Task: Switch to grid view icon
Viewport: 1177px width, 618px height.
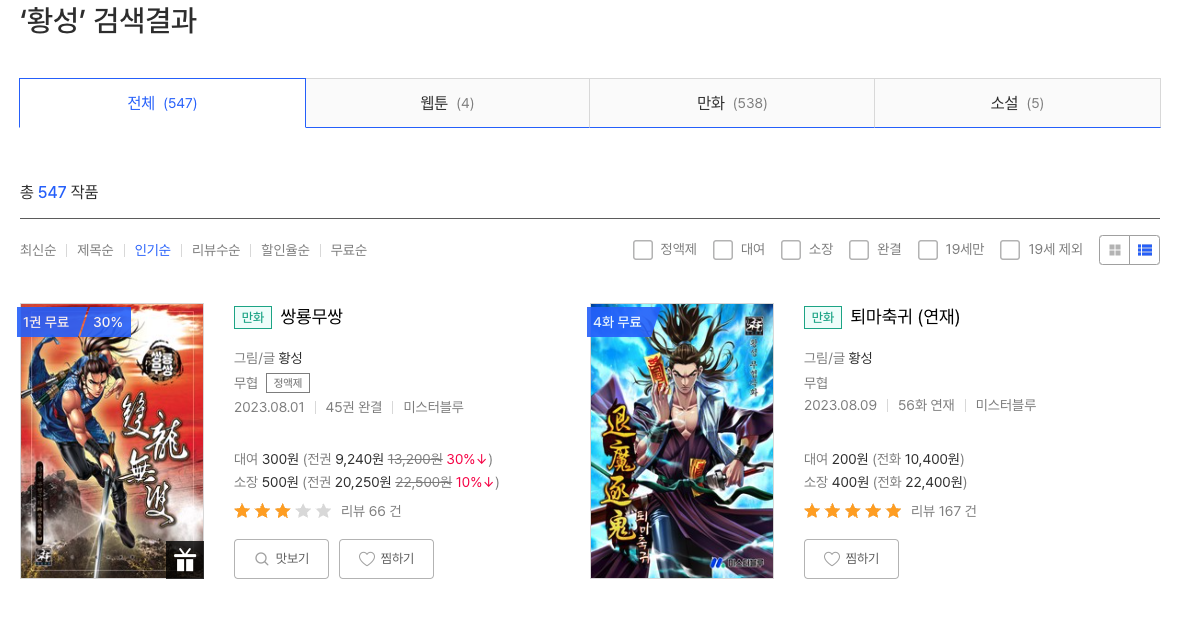Action: [x=1115, y=250]
